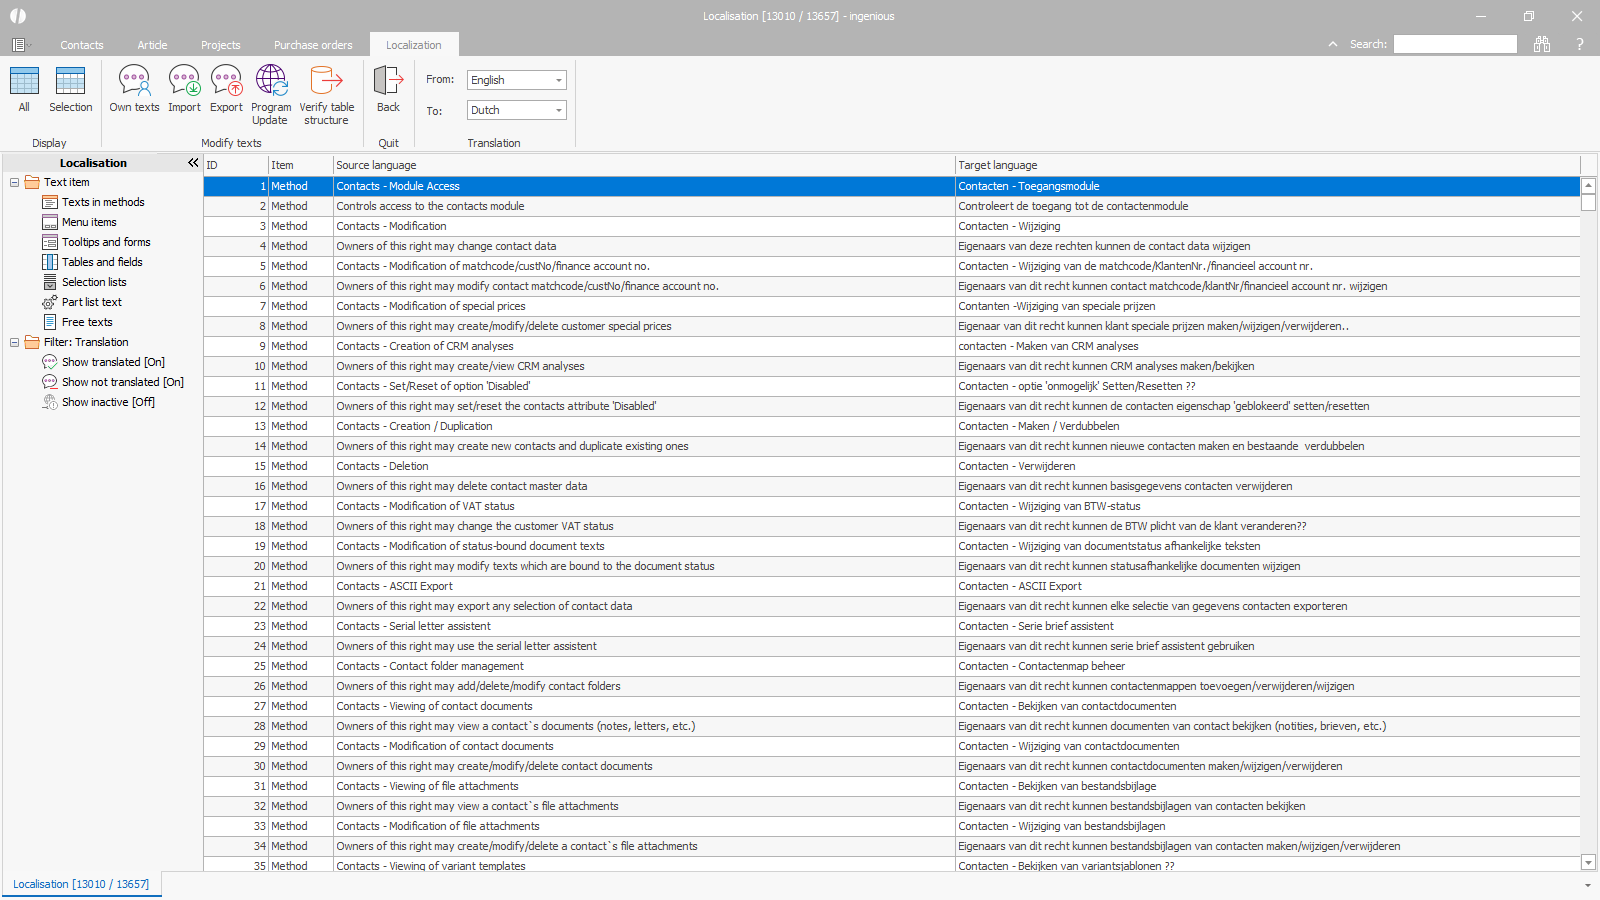Select Tooltips and forms tree item

point(106,242)
